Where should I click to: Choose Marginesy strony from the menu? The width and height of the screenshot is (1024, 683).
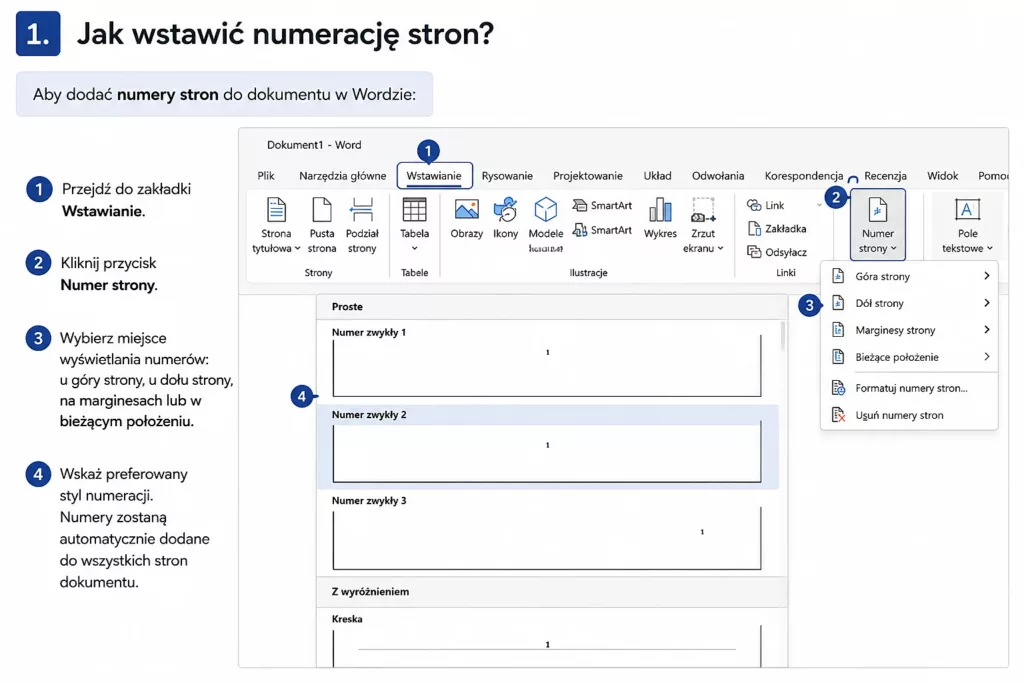(909, 330)
